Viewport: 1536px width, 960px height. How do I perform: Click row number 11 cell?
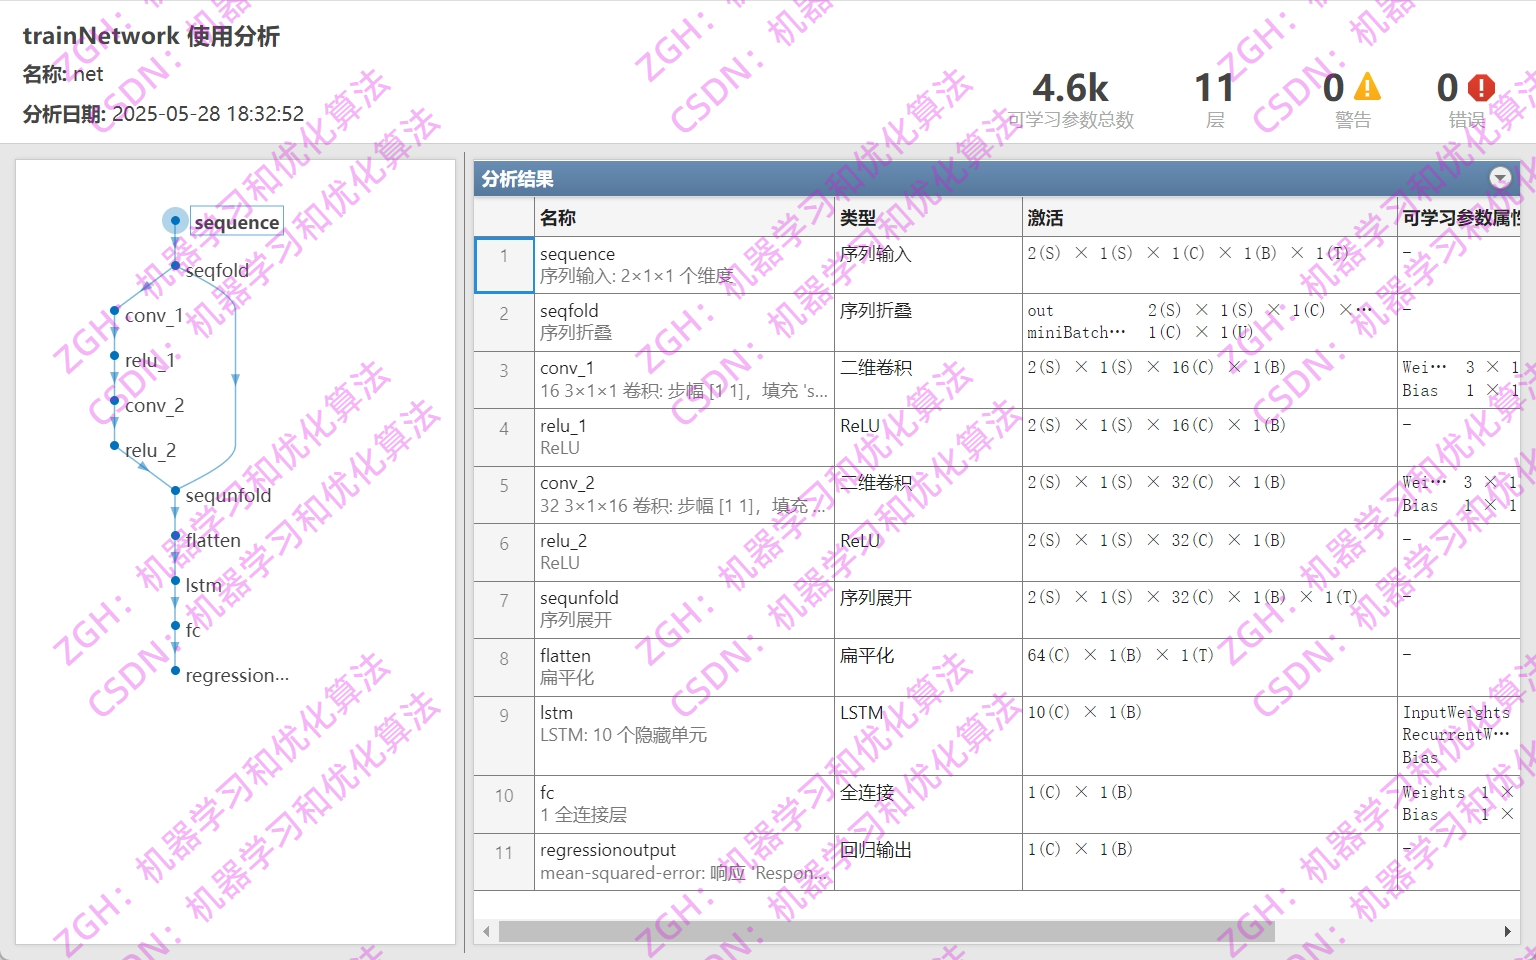pos(504,861)
